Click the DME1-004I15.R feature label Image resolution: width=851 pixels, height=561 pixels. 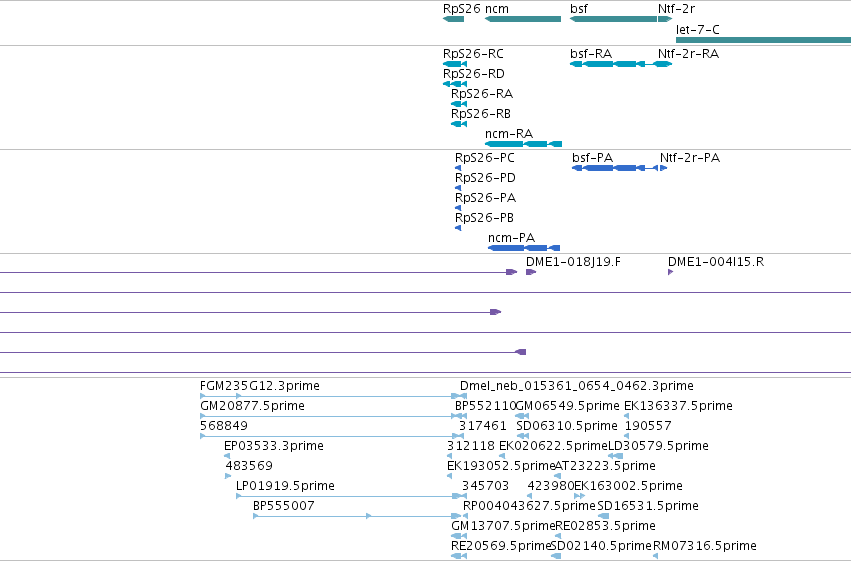click(716, 262)
